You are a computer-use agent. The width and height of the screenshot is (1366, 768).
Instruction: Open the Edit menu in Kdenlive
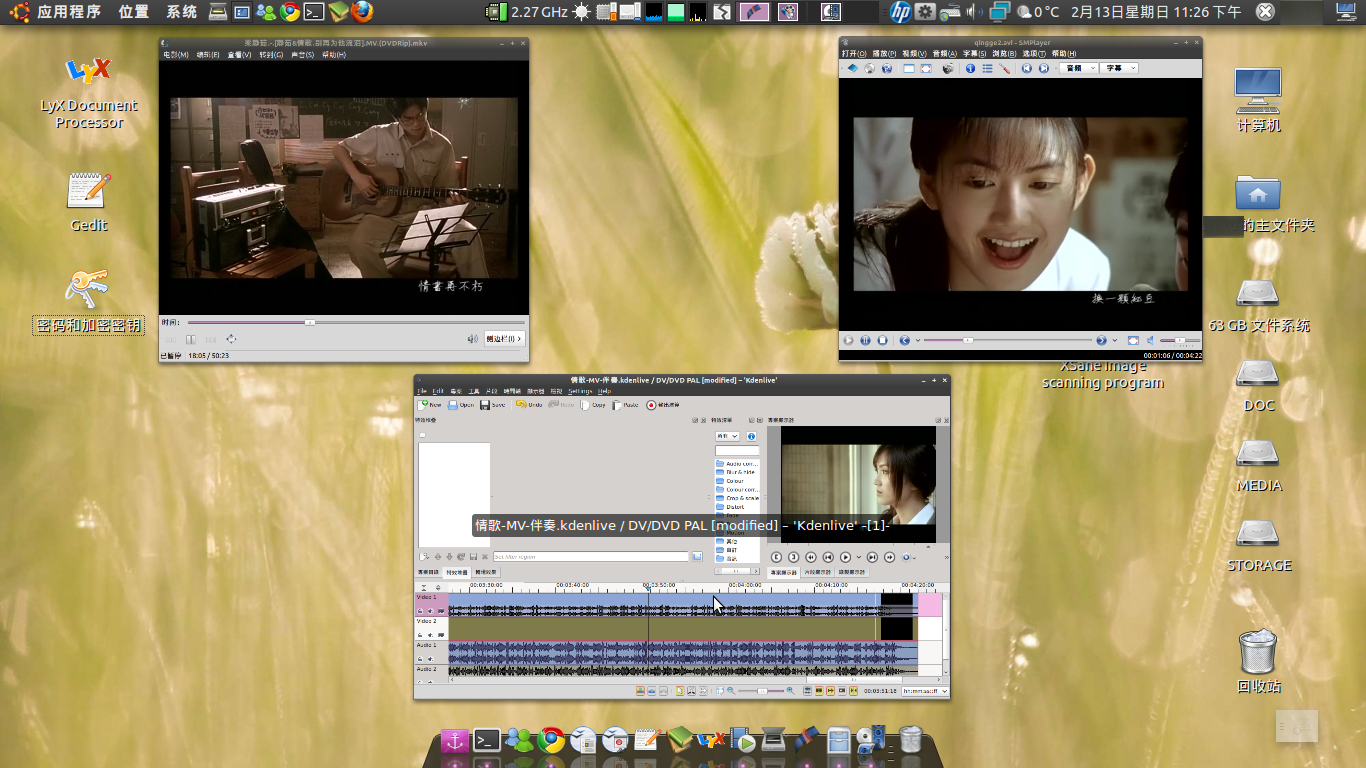click(437, 391)
